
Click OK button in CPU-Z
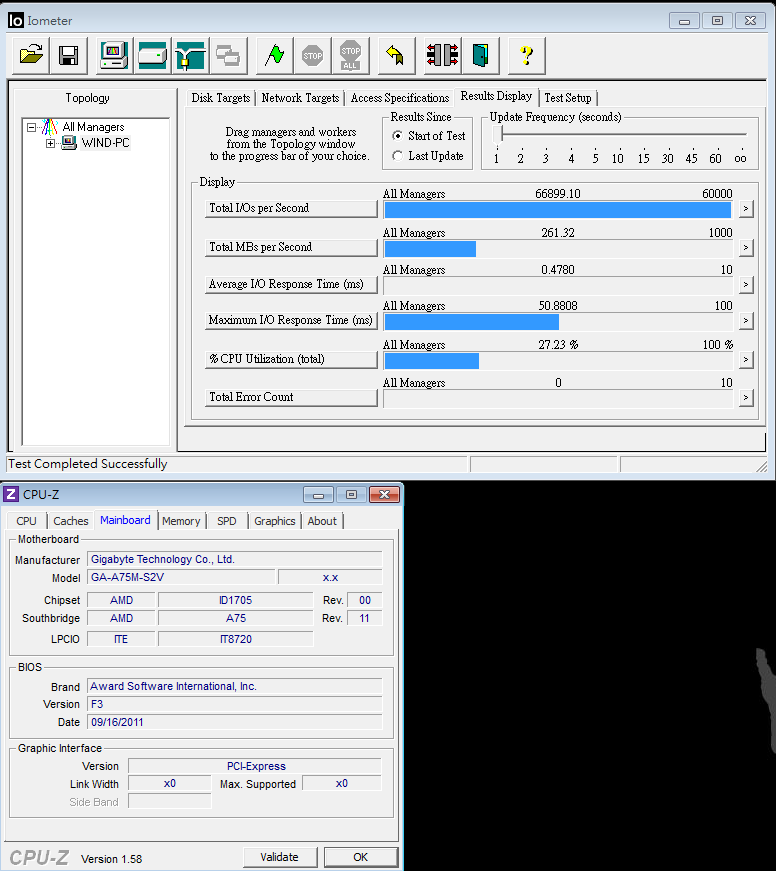tap(361, 857)
